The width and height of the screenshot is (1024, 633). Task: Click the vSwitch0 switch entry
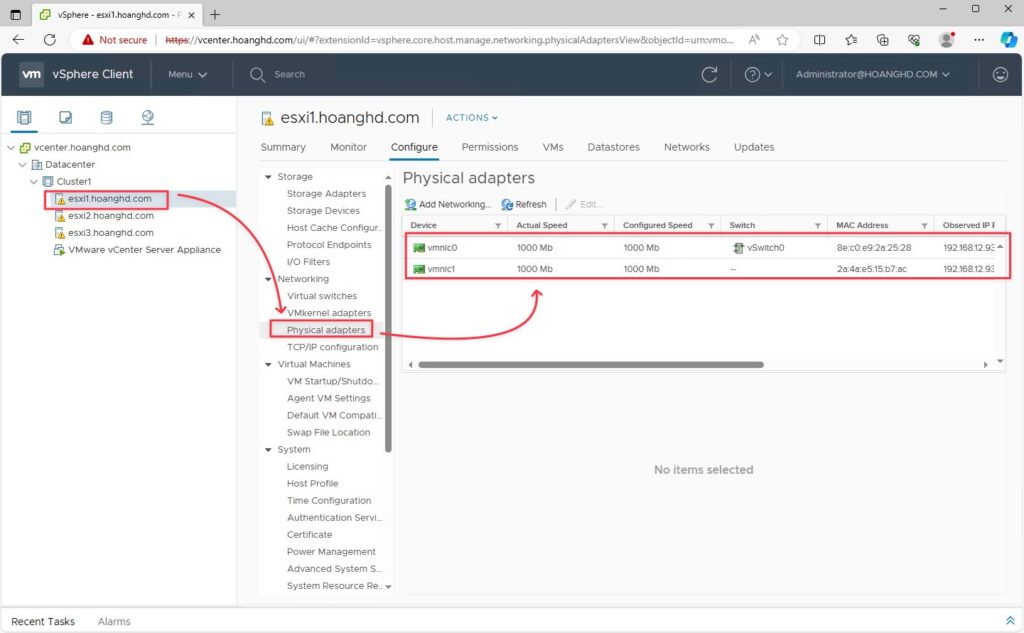(758, 248)
